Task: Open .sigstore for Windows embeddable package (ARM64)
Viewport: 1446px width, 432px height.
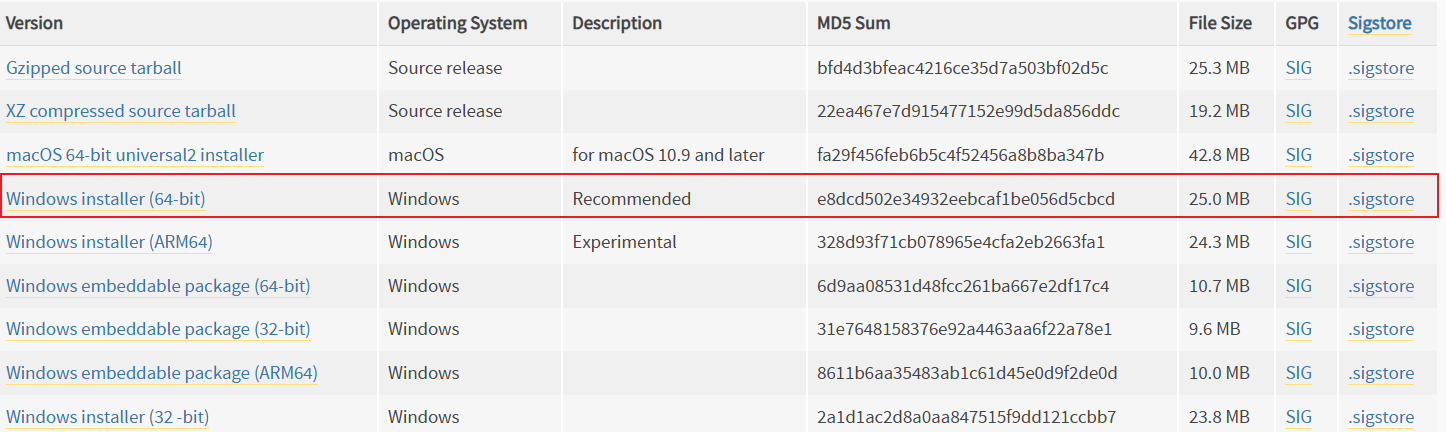Action: [1381, 373]
